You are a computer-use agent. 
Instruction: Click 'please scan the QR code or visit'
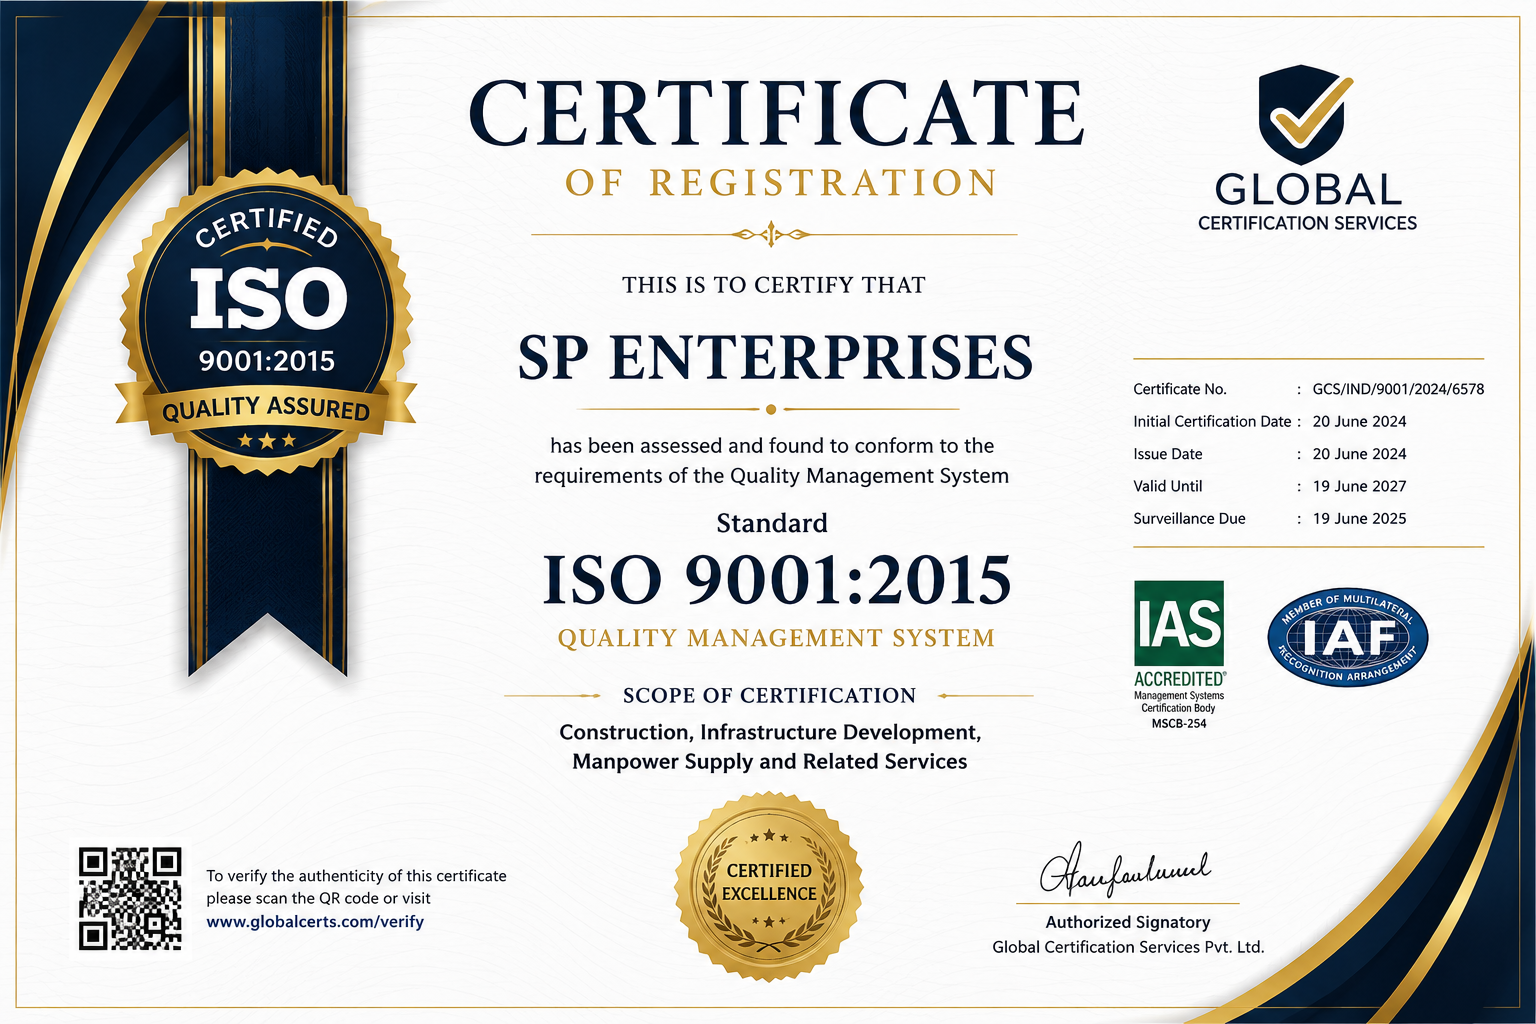(318, 898)
